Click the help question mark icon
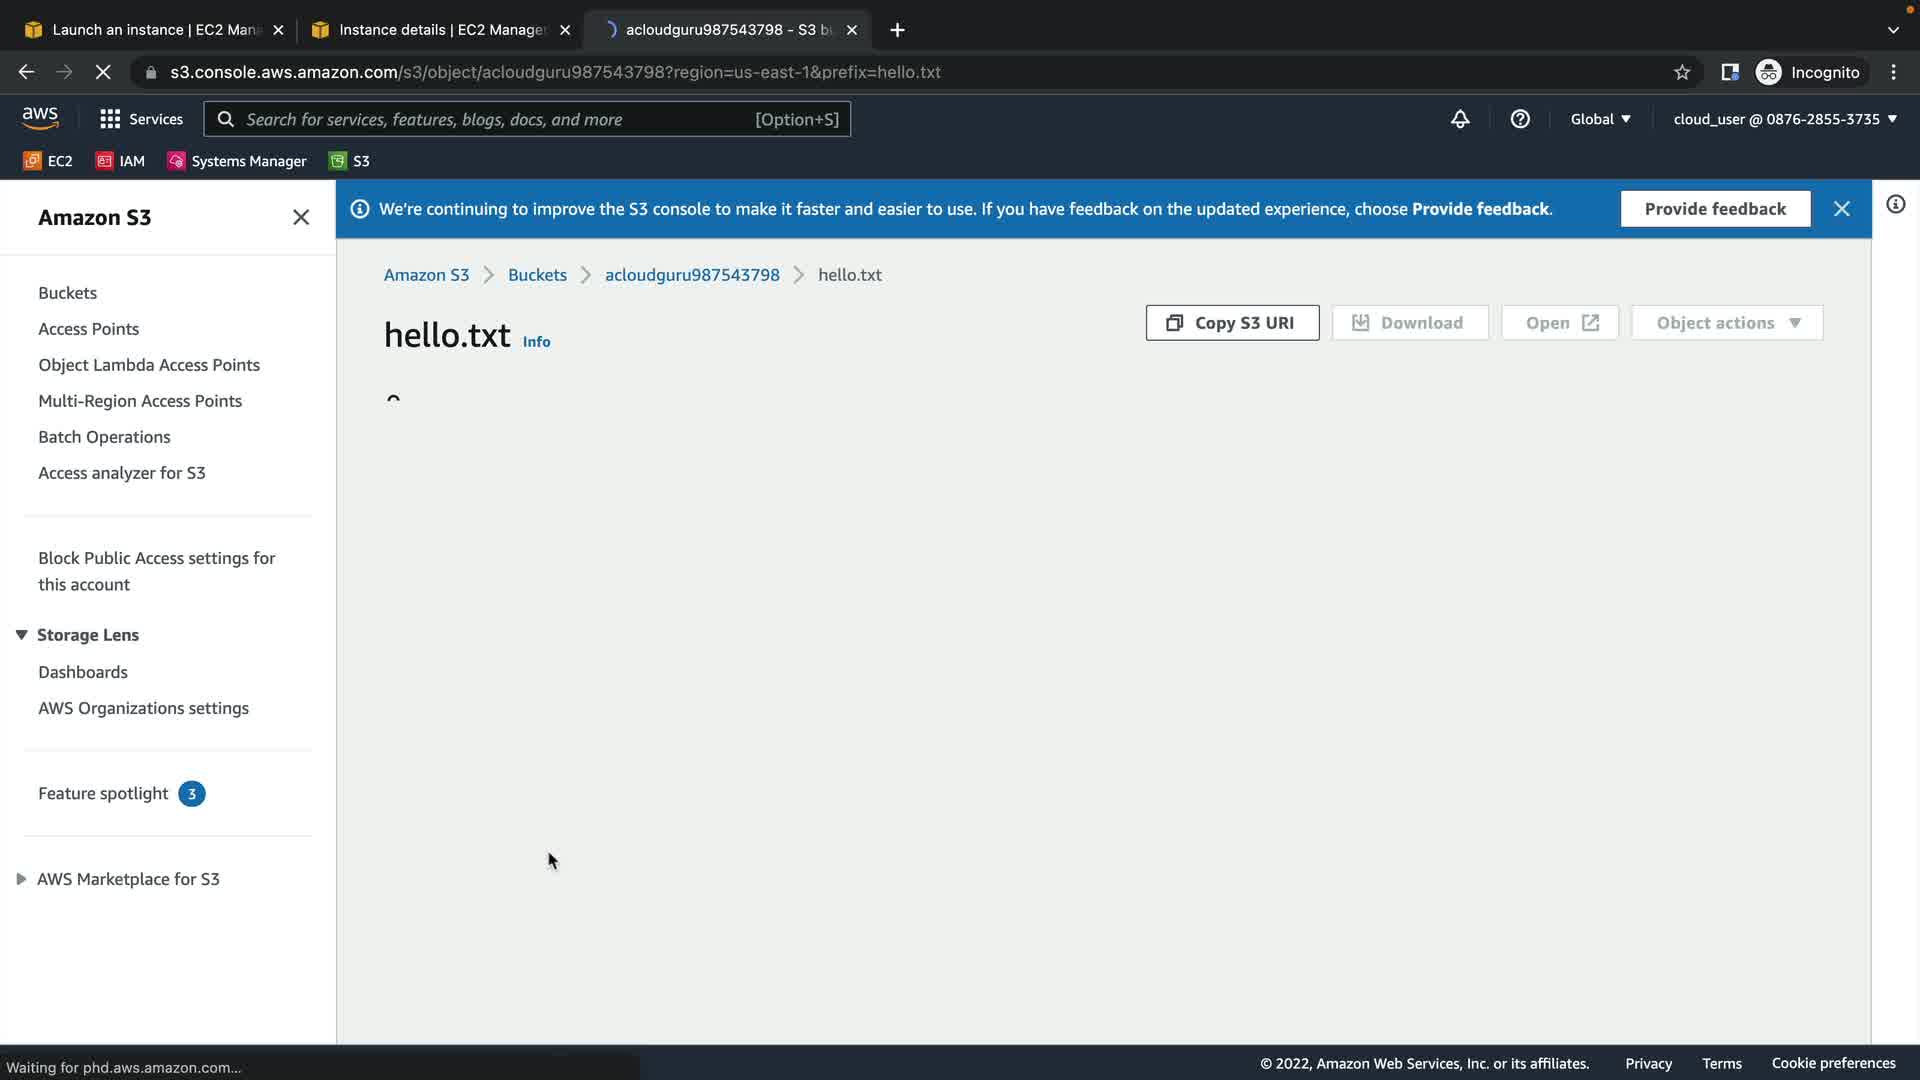Image resolution: width=1920 pixels, height=1080 pixels. 1520,119
